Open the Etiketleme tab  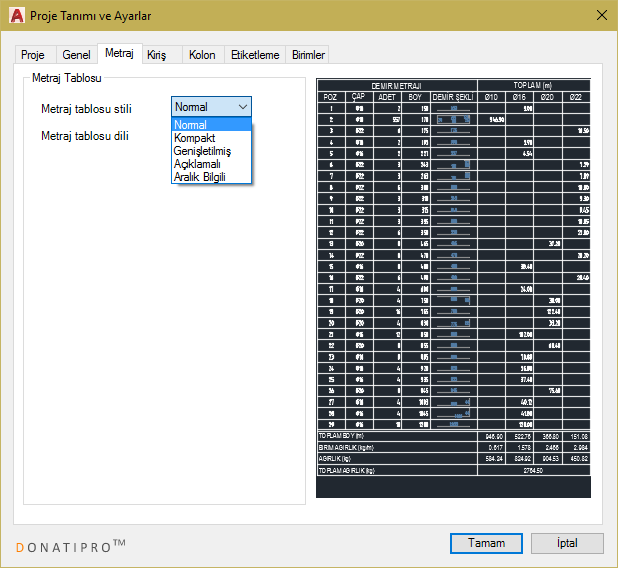point(255,55)
